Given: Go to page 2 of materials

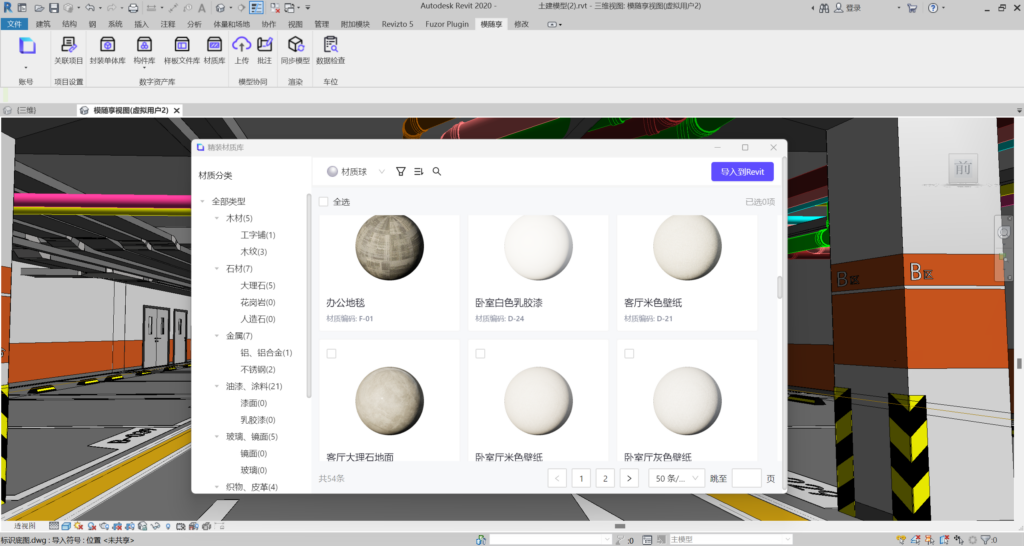Looking at the screenshot, I should [x=604, y=478].
